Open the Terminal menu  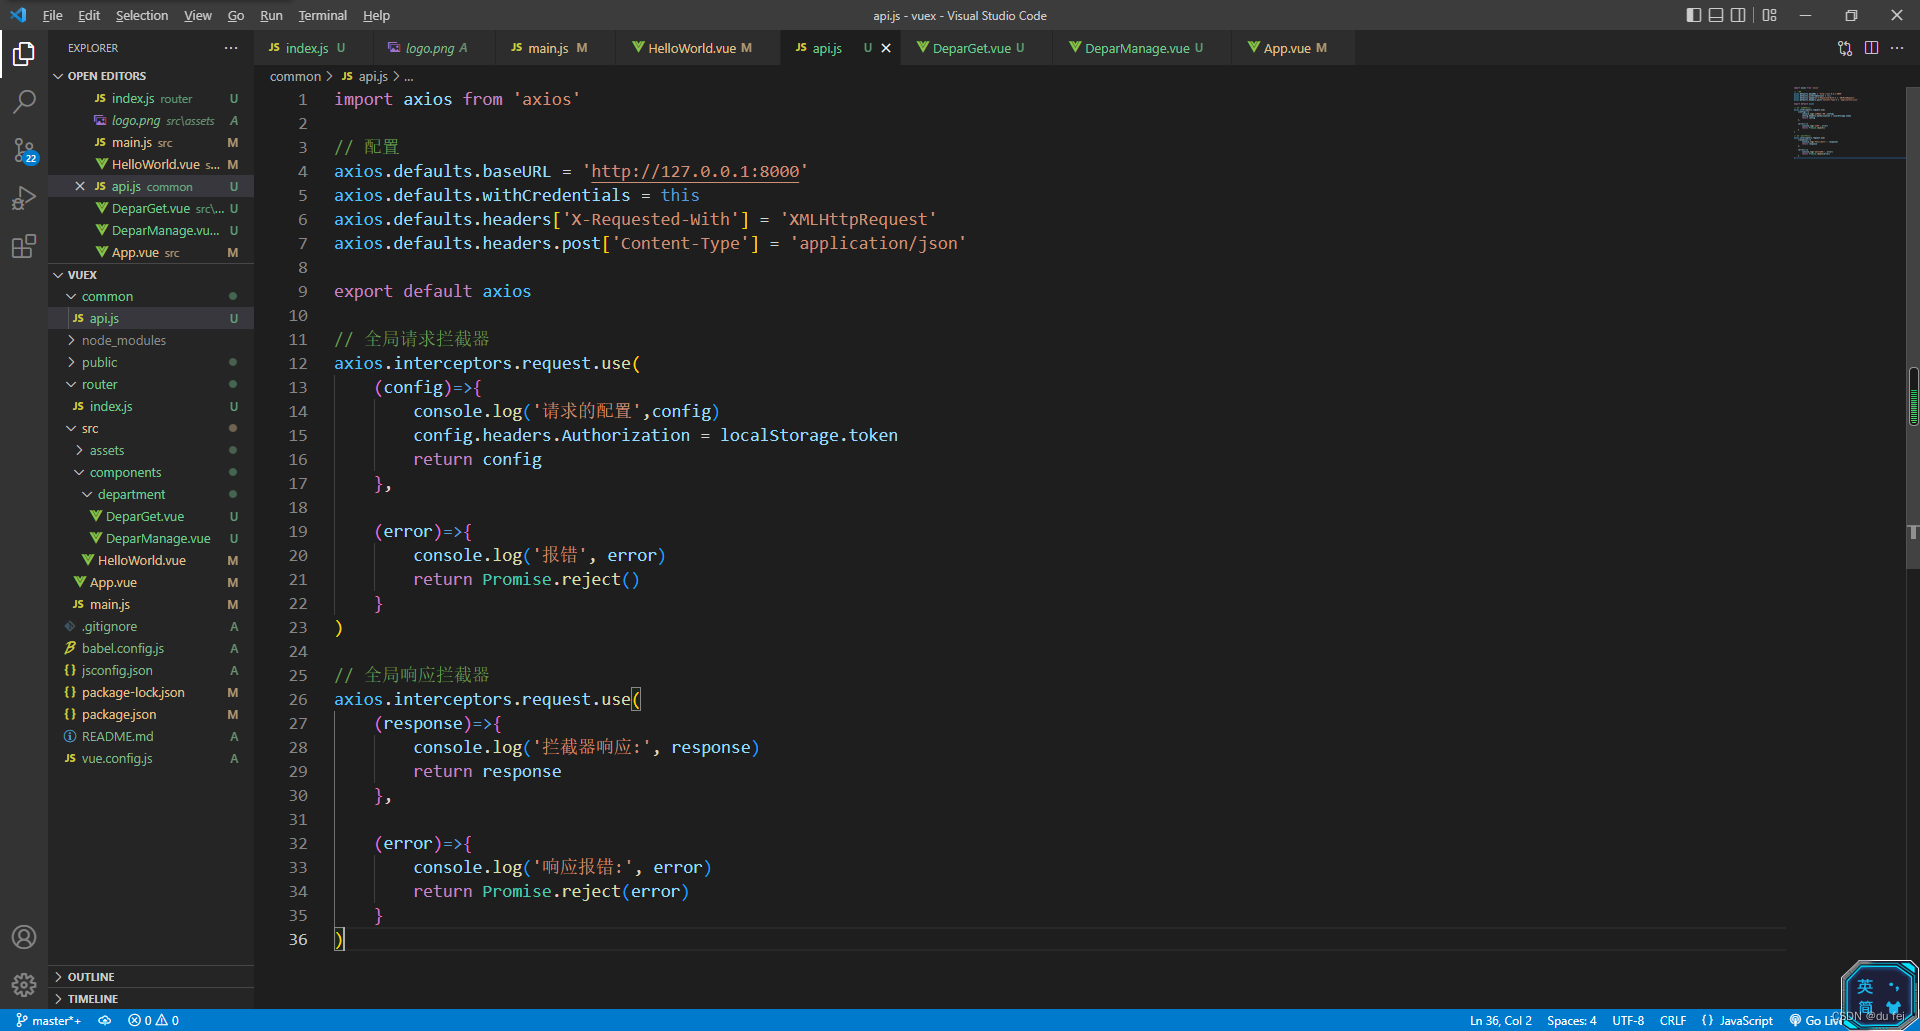pos(322,15)
